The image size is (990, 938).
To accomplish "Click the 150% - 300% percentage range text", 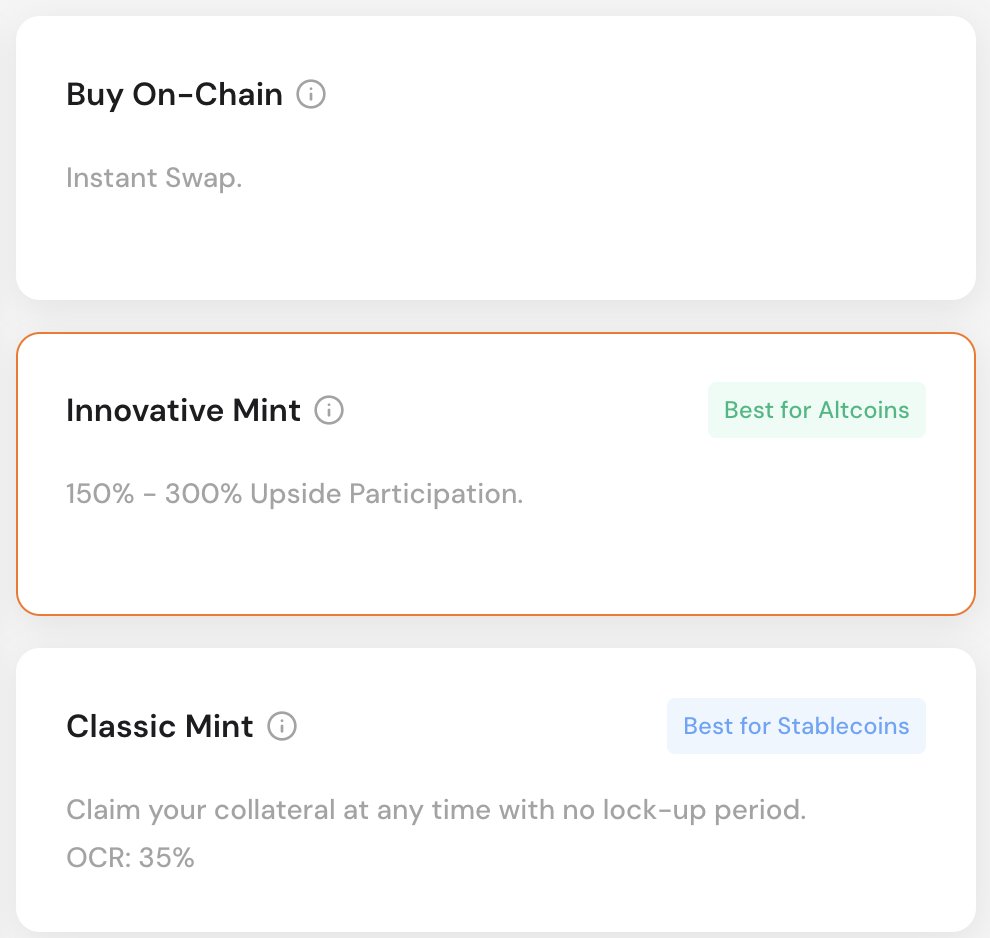I will point(154,494).
